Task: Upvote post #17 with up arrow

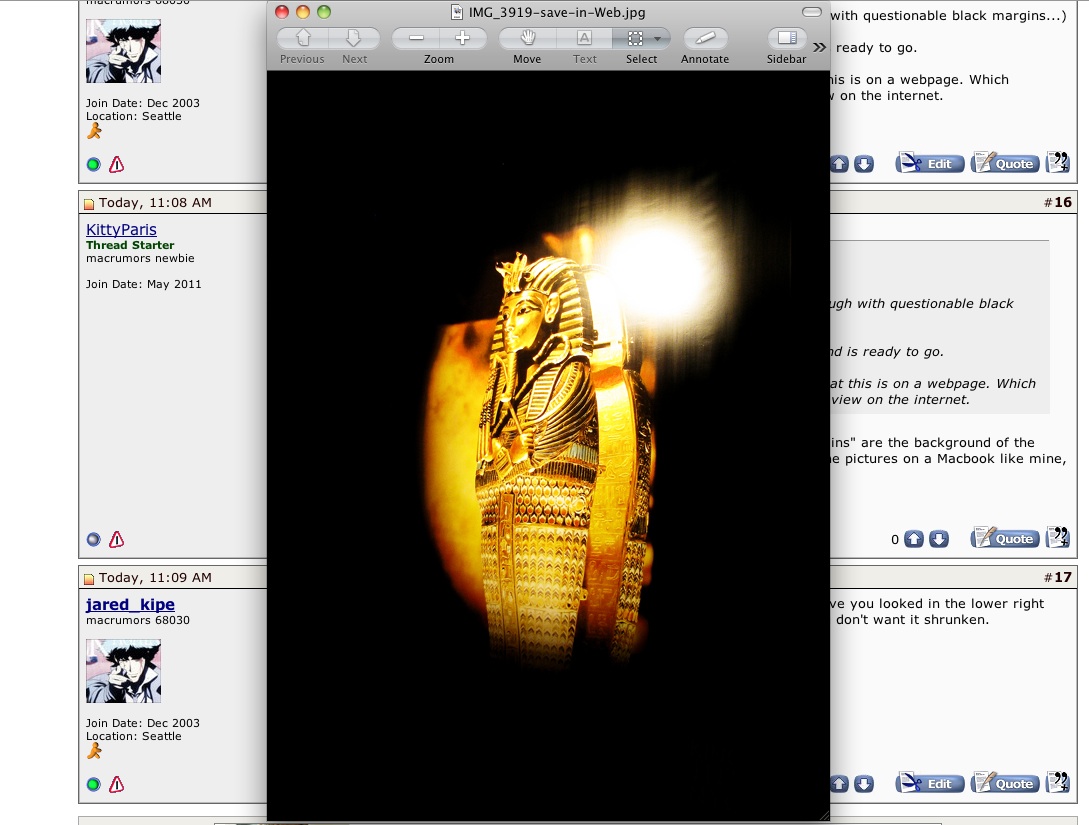Action: click(839, 784)
